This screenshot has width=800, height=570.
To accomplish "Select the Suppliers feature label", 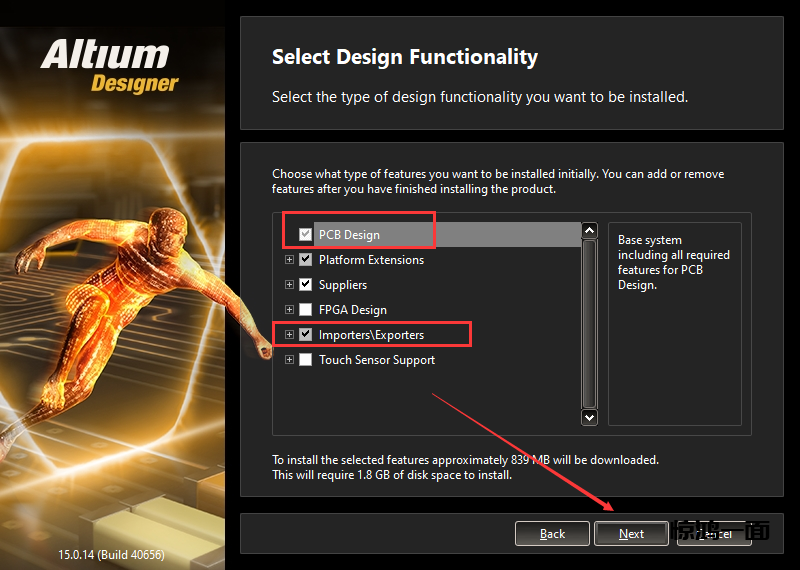I will click(x=343, y=285).
